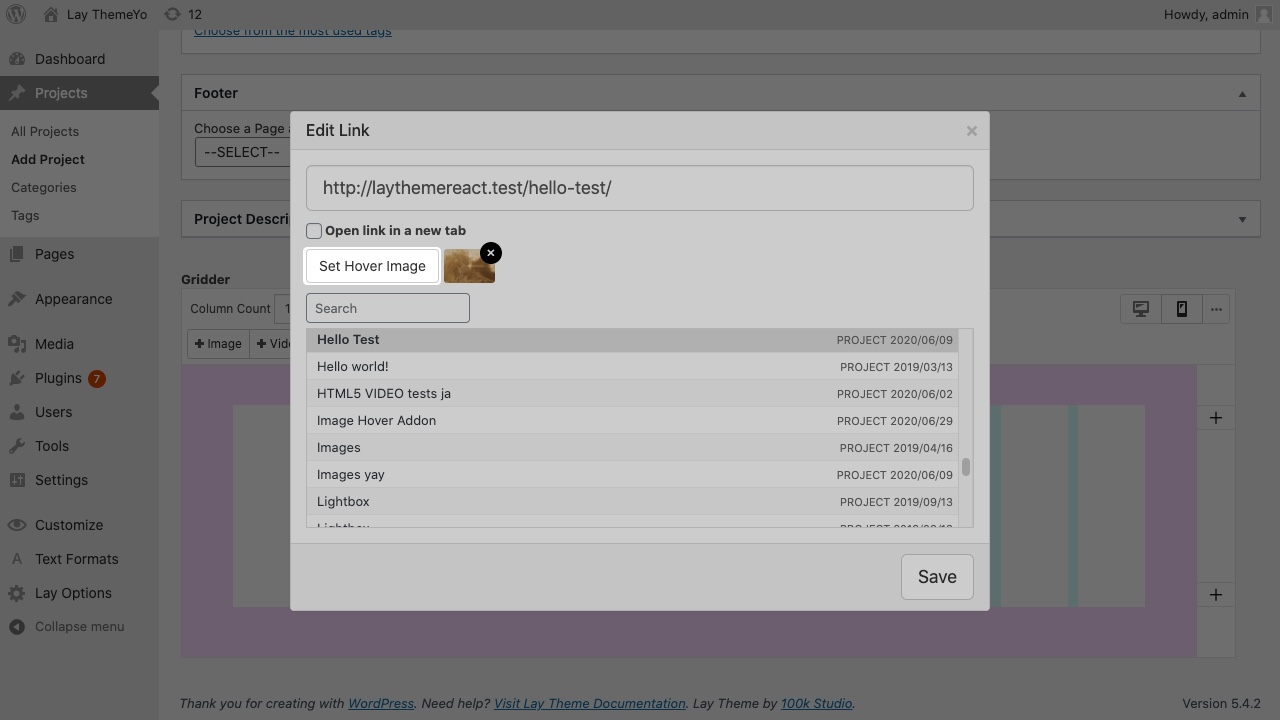Select Hello Test in link list
Image resolution: width=1280 pixels, height=720 pixels.
(x=633, y=340)
